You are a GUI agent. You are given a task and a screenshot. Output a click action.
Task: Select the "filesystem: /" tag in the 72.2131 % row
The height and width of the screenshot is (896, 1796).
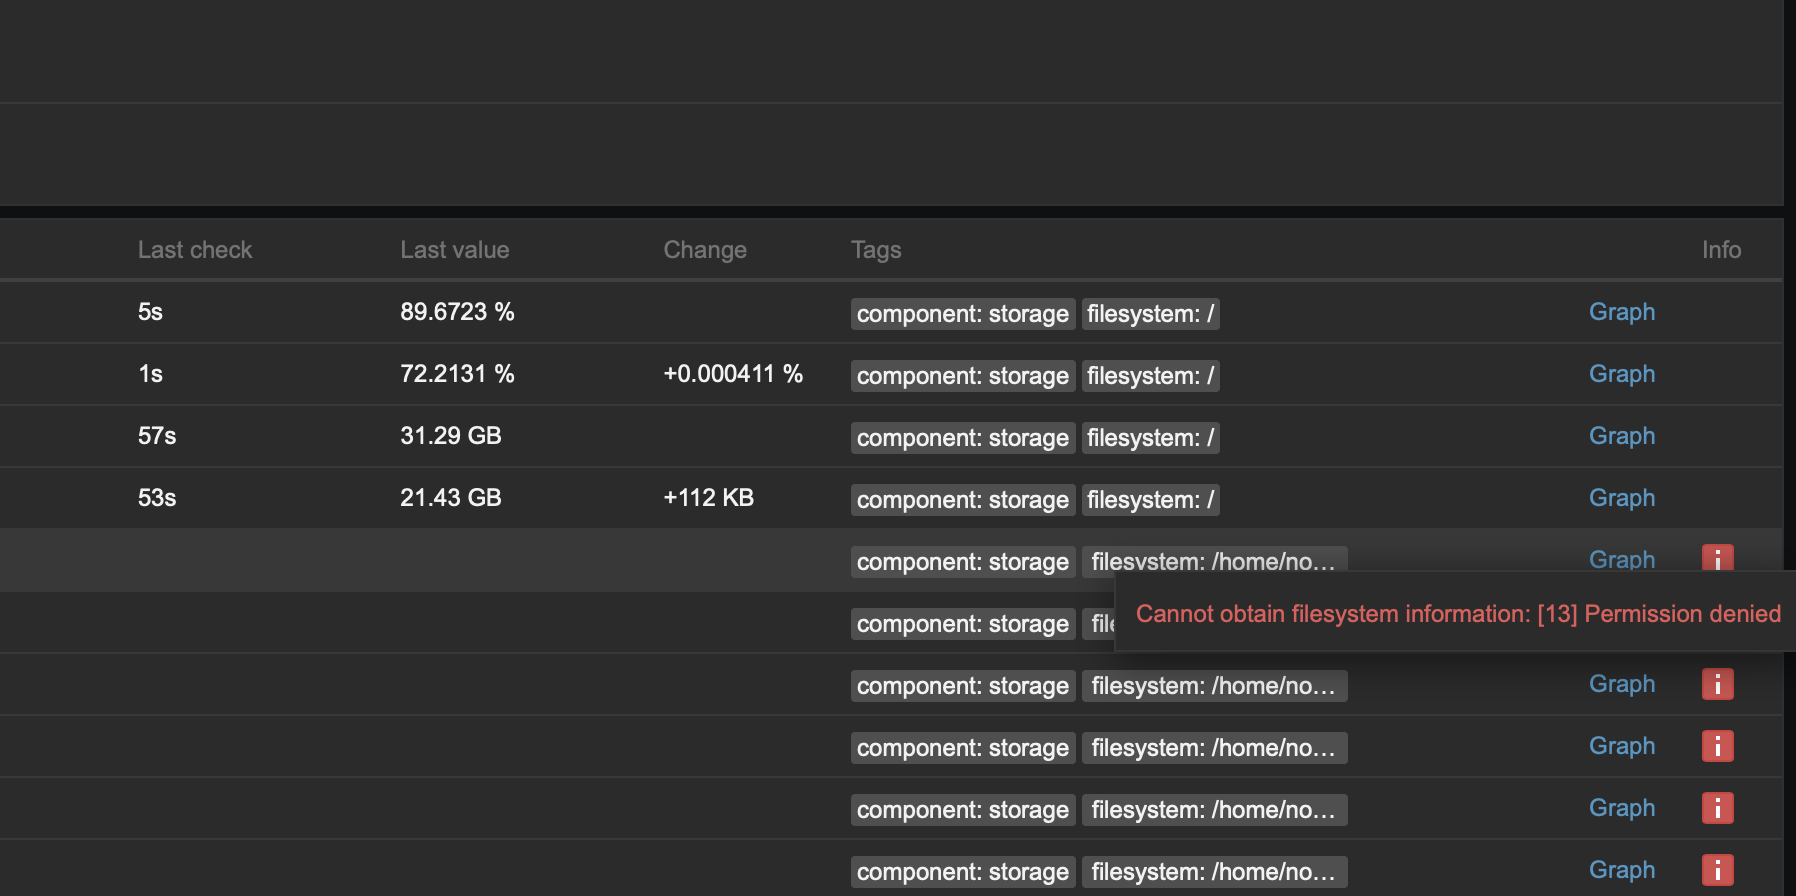(1150, 376)
